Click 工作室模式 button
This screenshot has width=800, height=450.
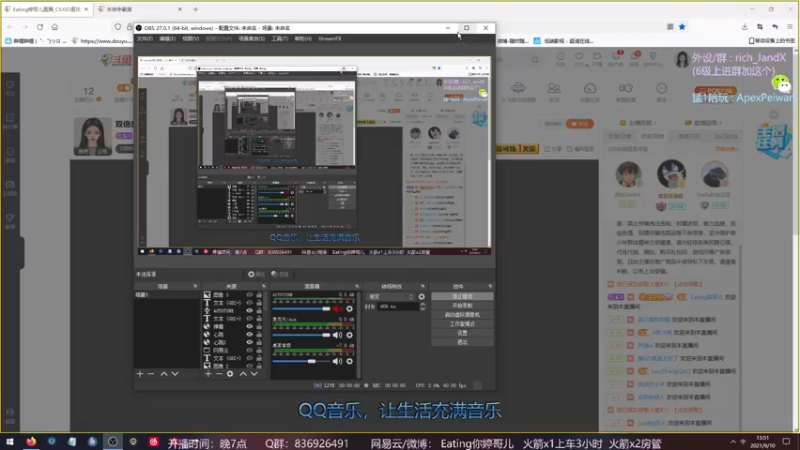coord(462,324)
